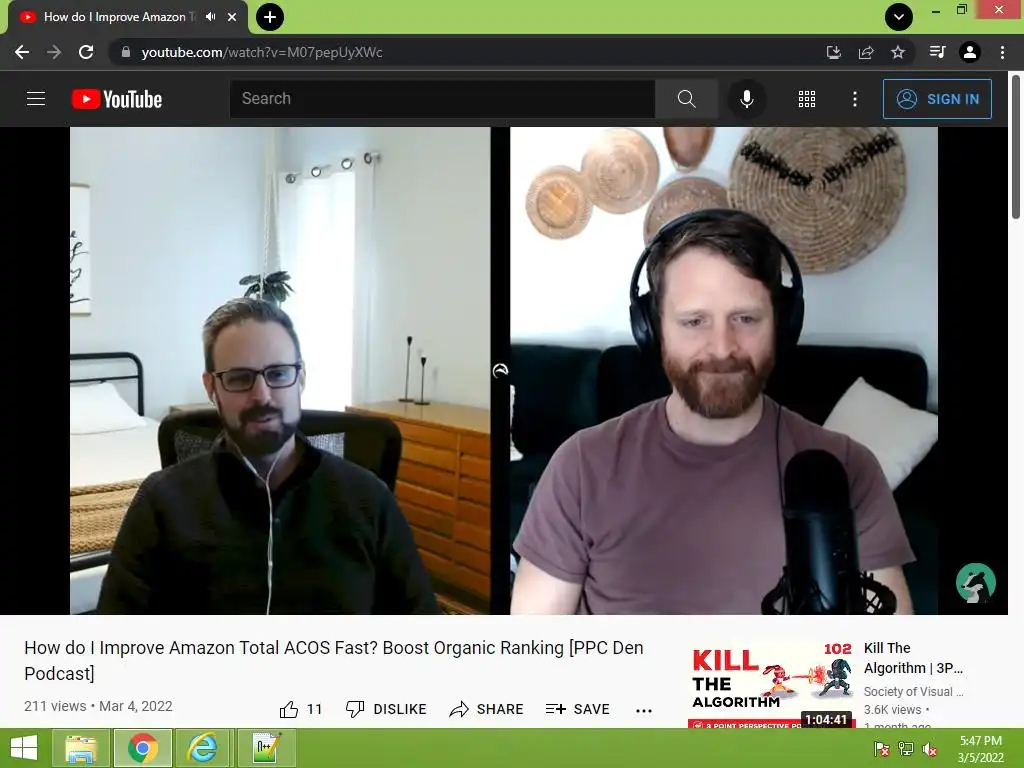Click the muted volume tray icon
The width and height of the screenshot is (1024, 768).
[x=930, y=749]
